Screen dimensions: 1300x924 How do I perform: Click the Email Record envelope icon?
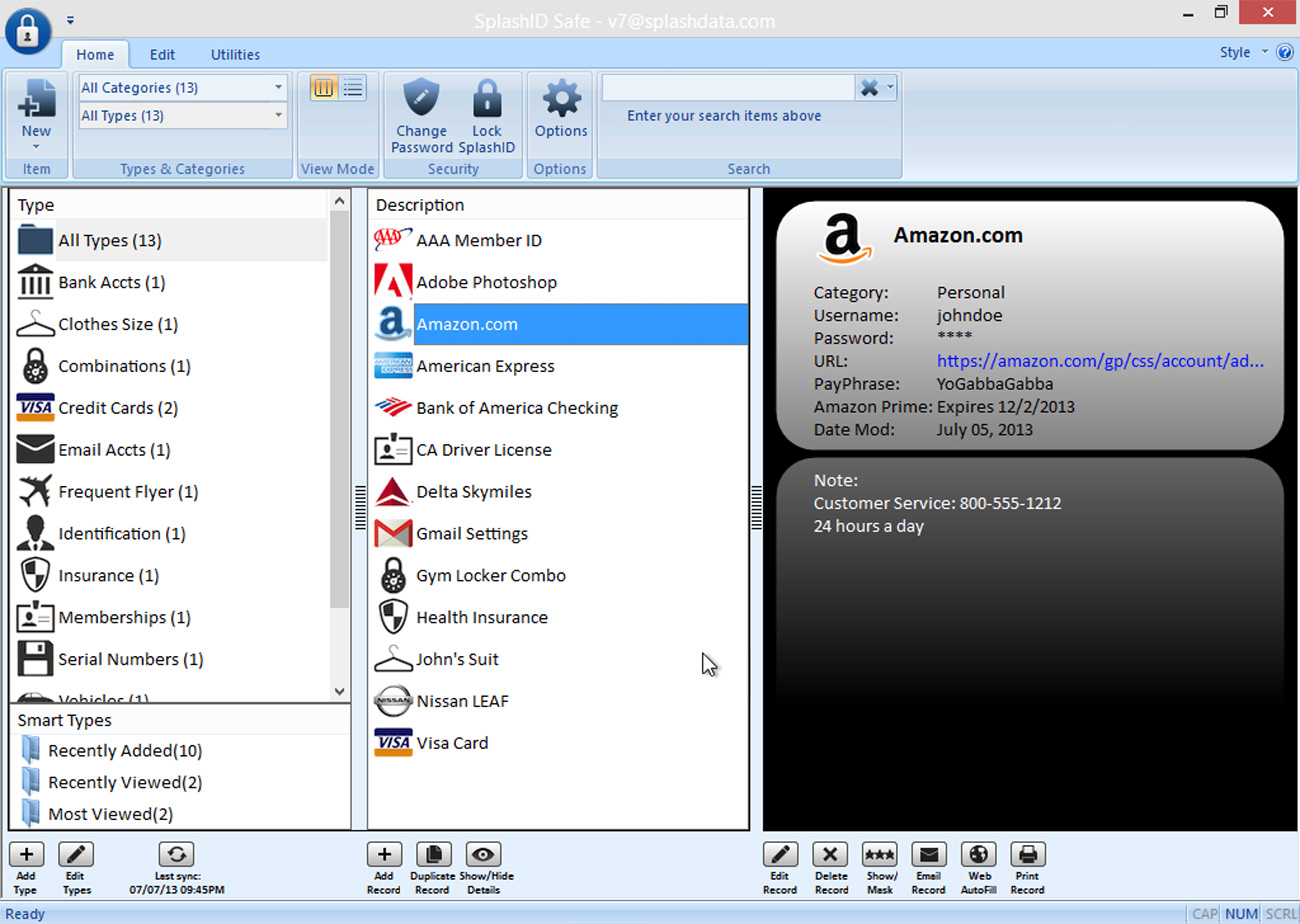click(x=929, y=854)
